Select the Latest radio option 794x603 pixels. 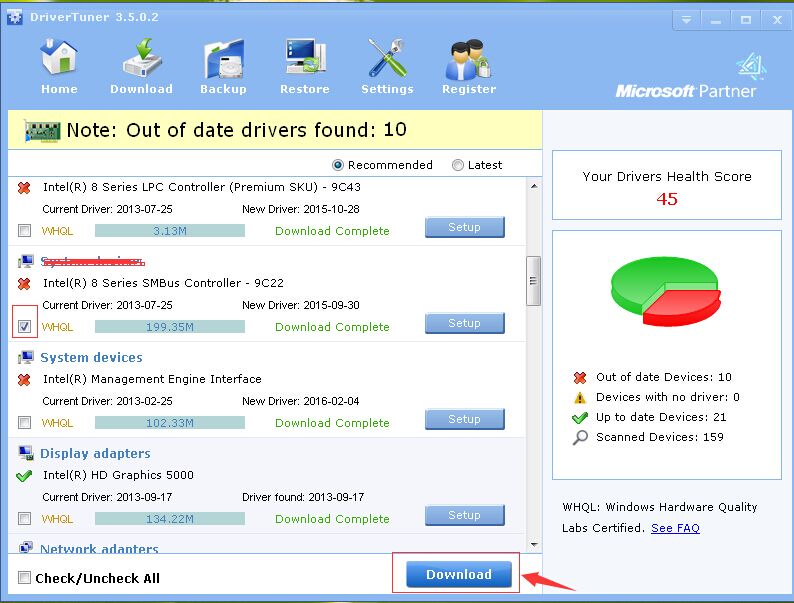(457, 165)
